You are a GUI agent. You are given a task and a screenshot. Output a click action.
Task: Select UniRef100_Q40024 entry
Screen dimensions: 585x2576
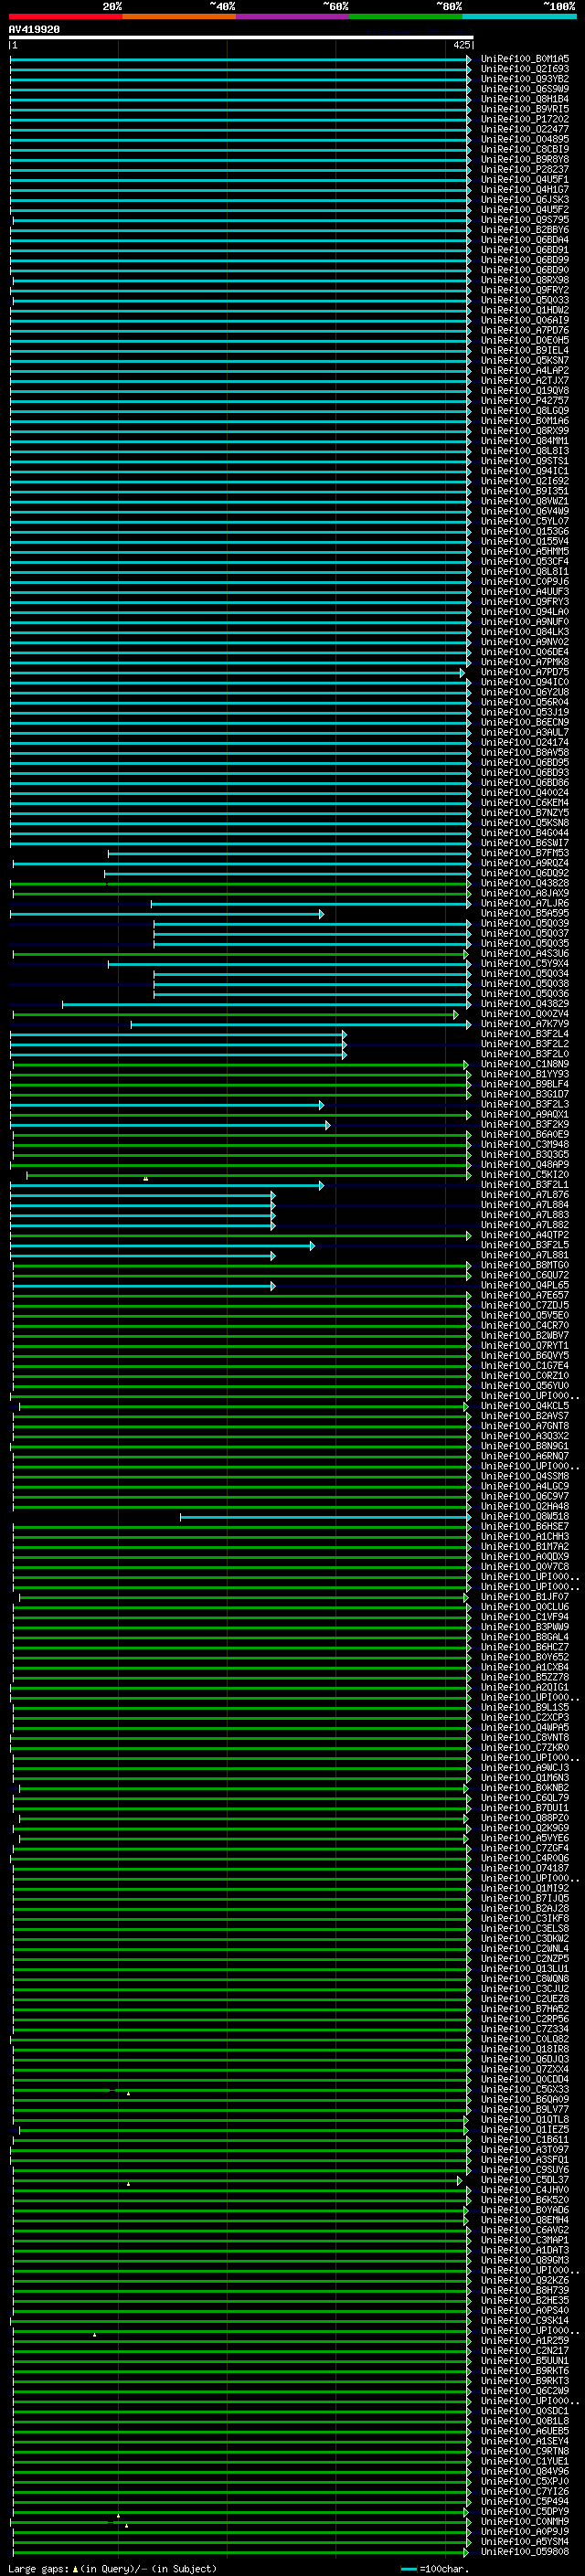pyautogui.click(x=525, y=793)
